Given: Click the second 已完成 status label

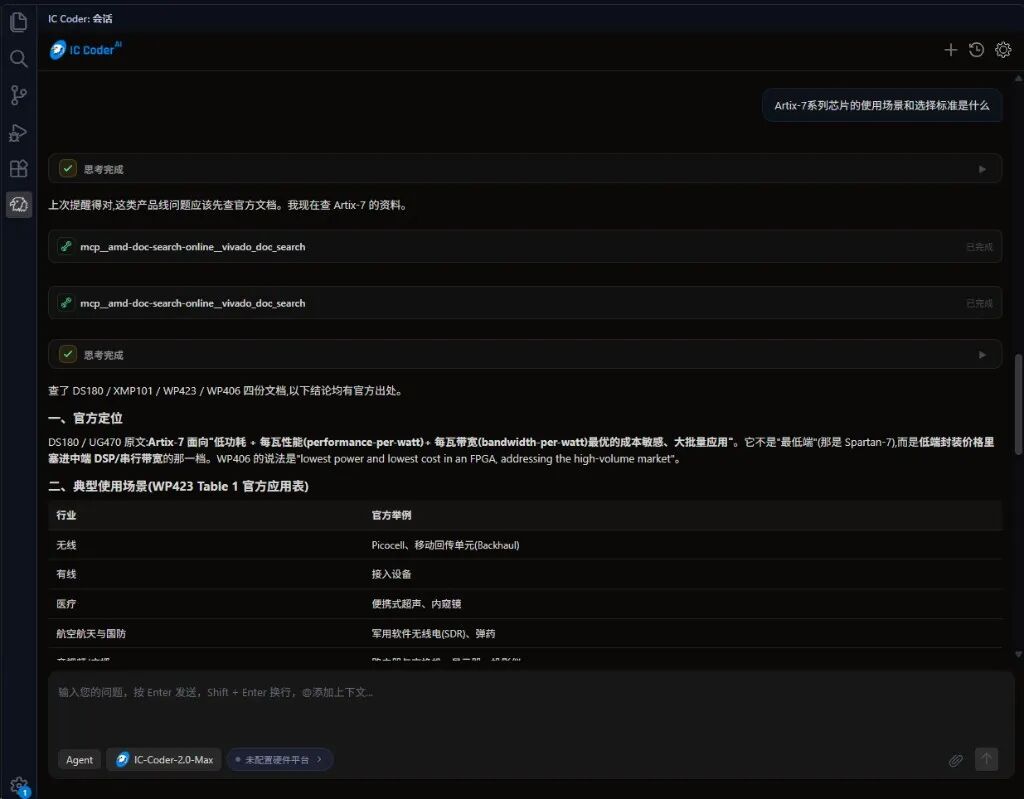Looking at the screenshot, I should (979, 303).
